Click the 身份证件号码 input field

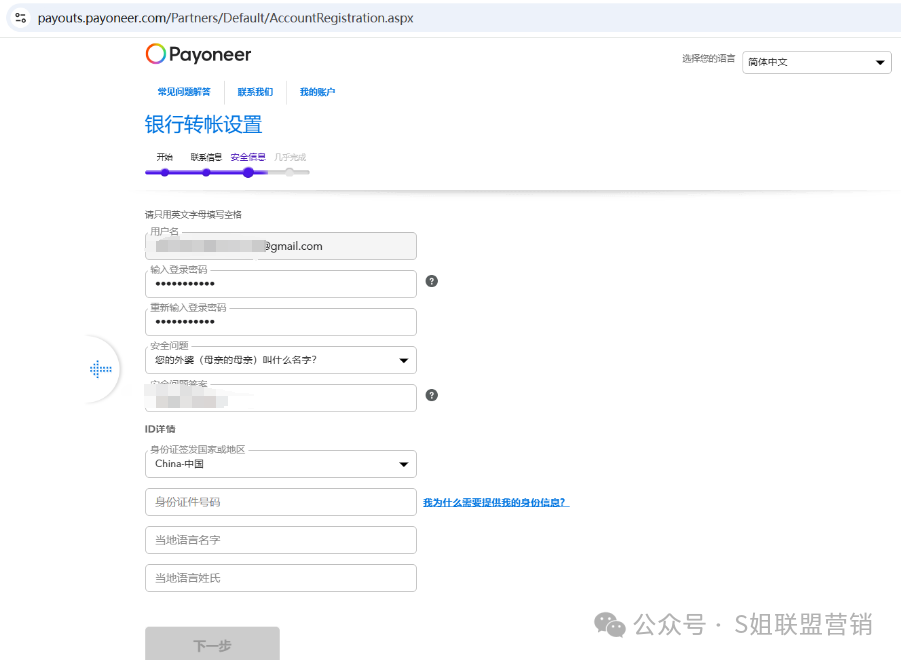click(281, 502)
